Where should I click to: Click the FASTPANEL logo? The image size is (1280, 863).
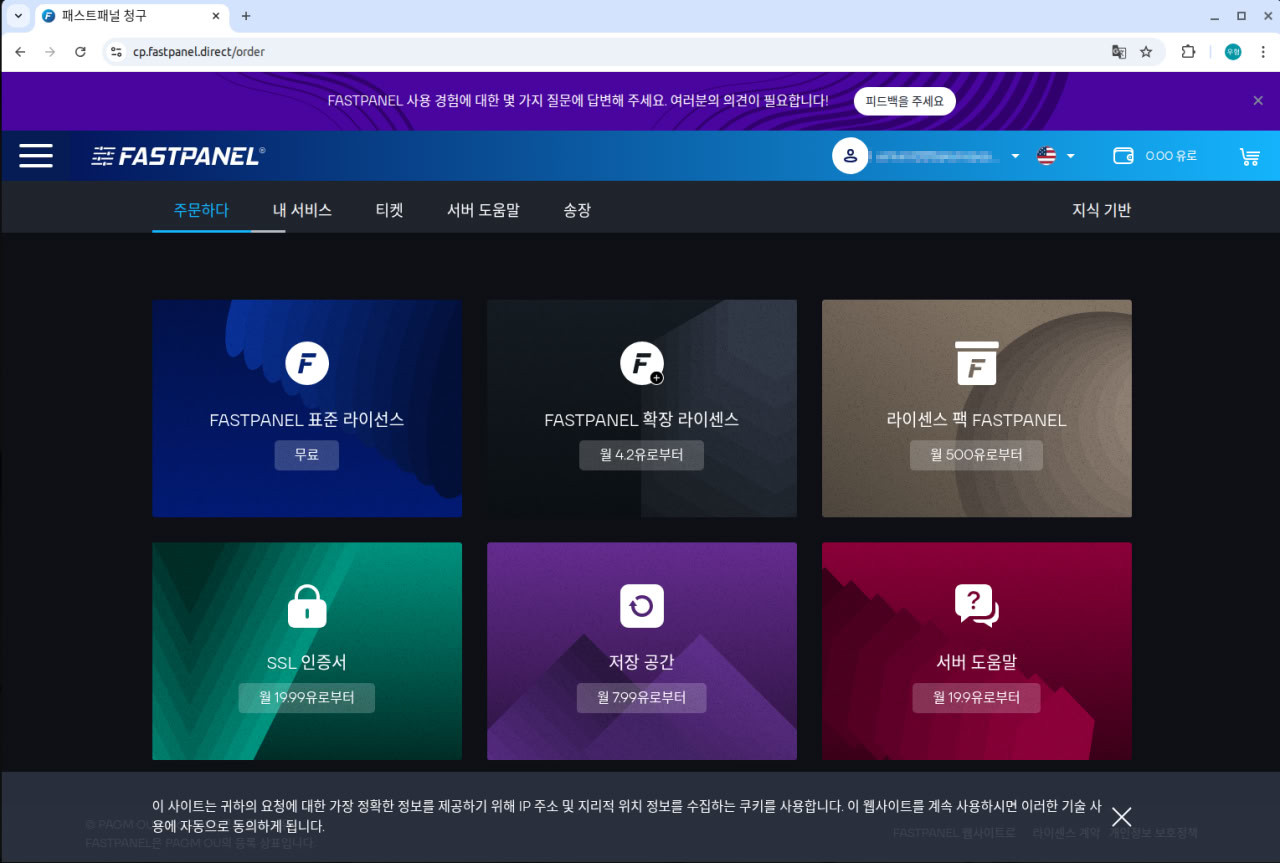[x=178, y=156]
